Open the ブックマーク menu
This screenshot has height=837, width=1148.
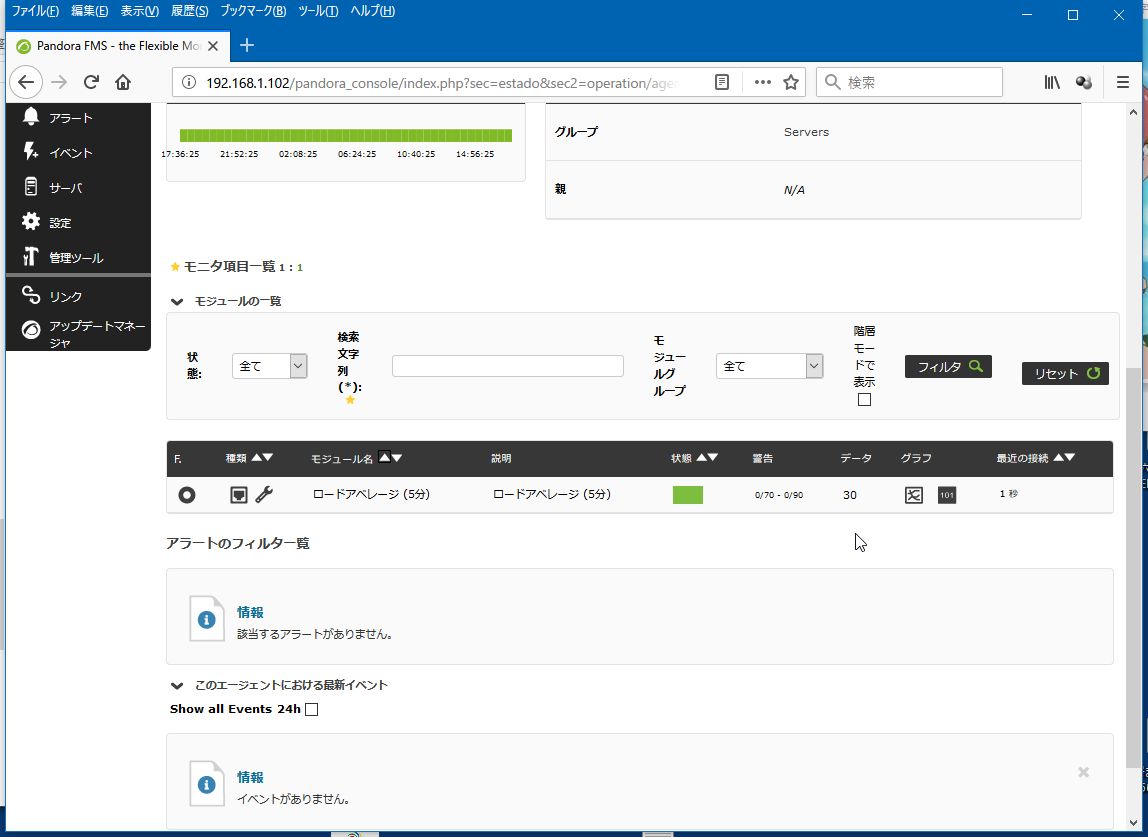pos(253,11)
